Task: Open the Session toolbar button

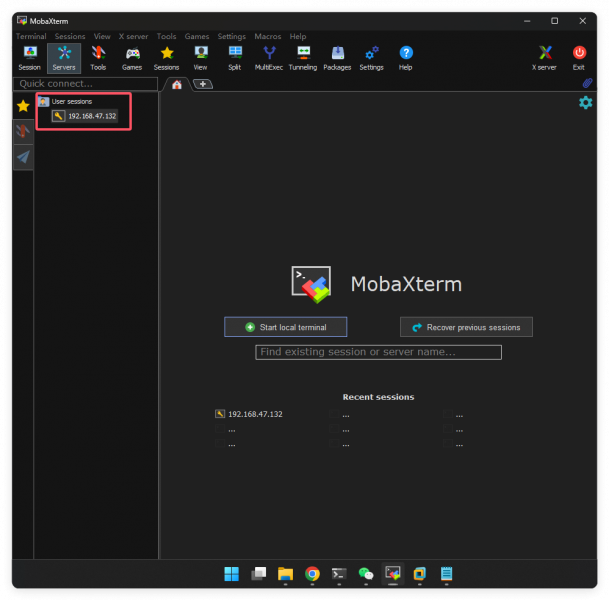Action: coord(30,58)
